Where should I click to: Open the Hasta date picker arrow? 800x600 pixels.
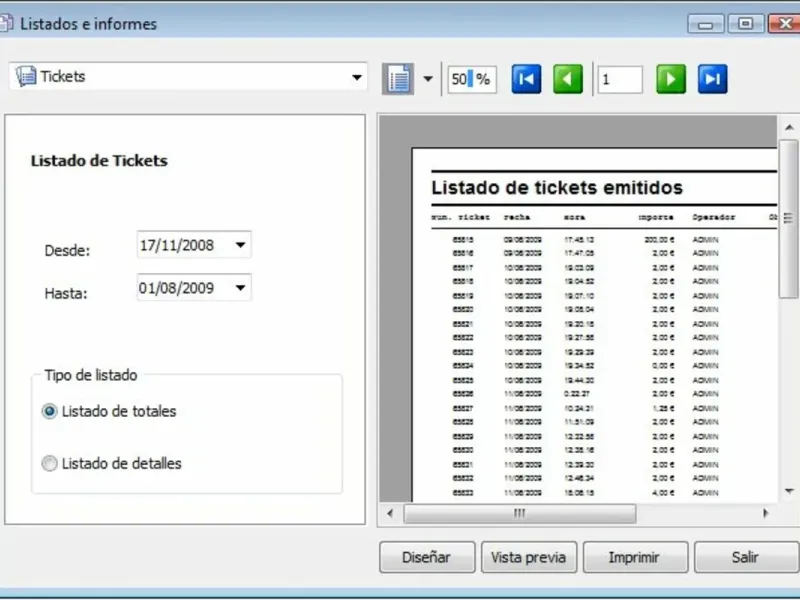pos(240,288)
